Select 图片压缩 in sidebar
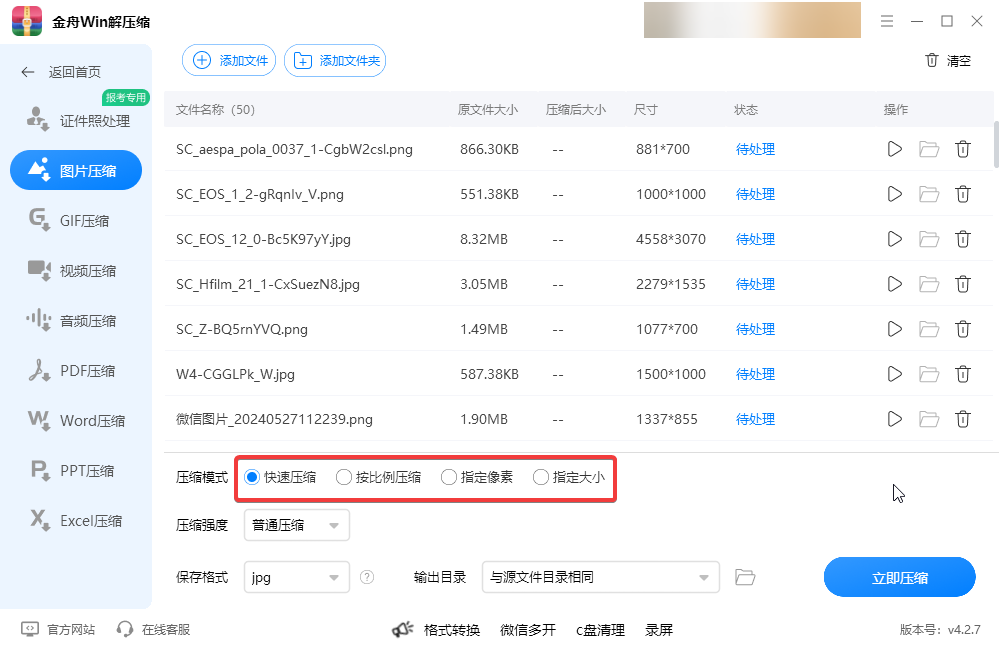 76,170
